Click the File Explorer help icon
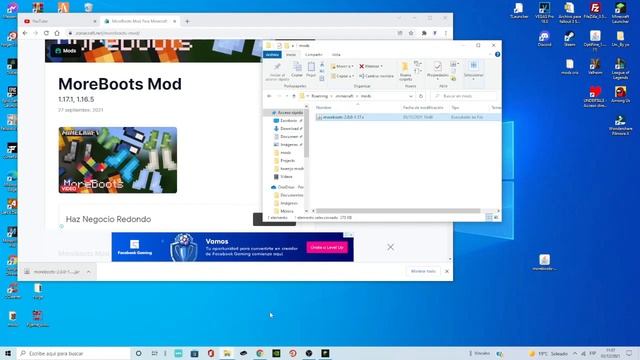 pyautogui.click(x=497, y=54)
